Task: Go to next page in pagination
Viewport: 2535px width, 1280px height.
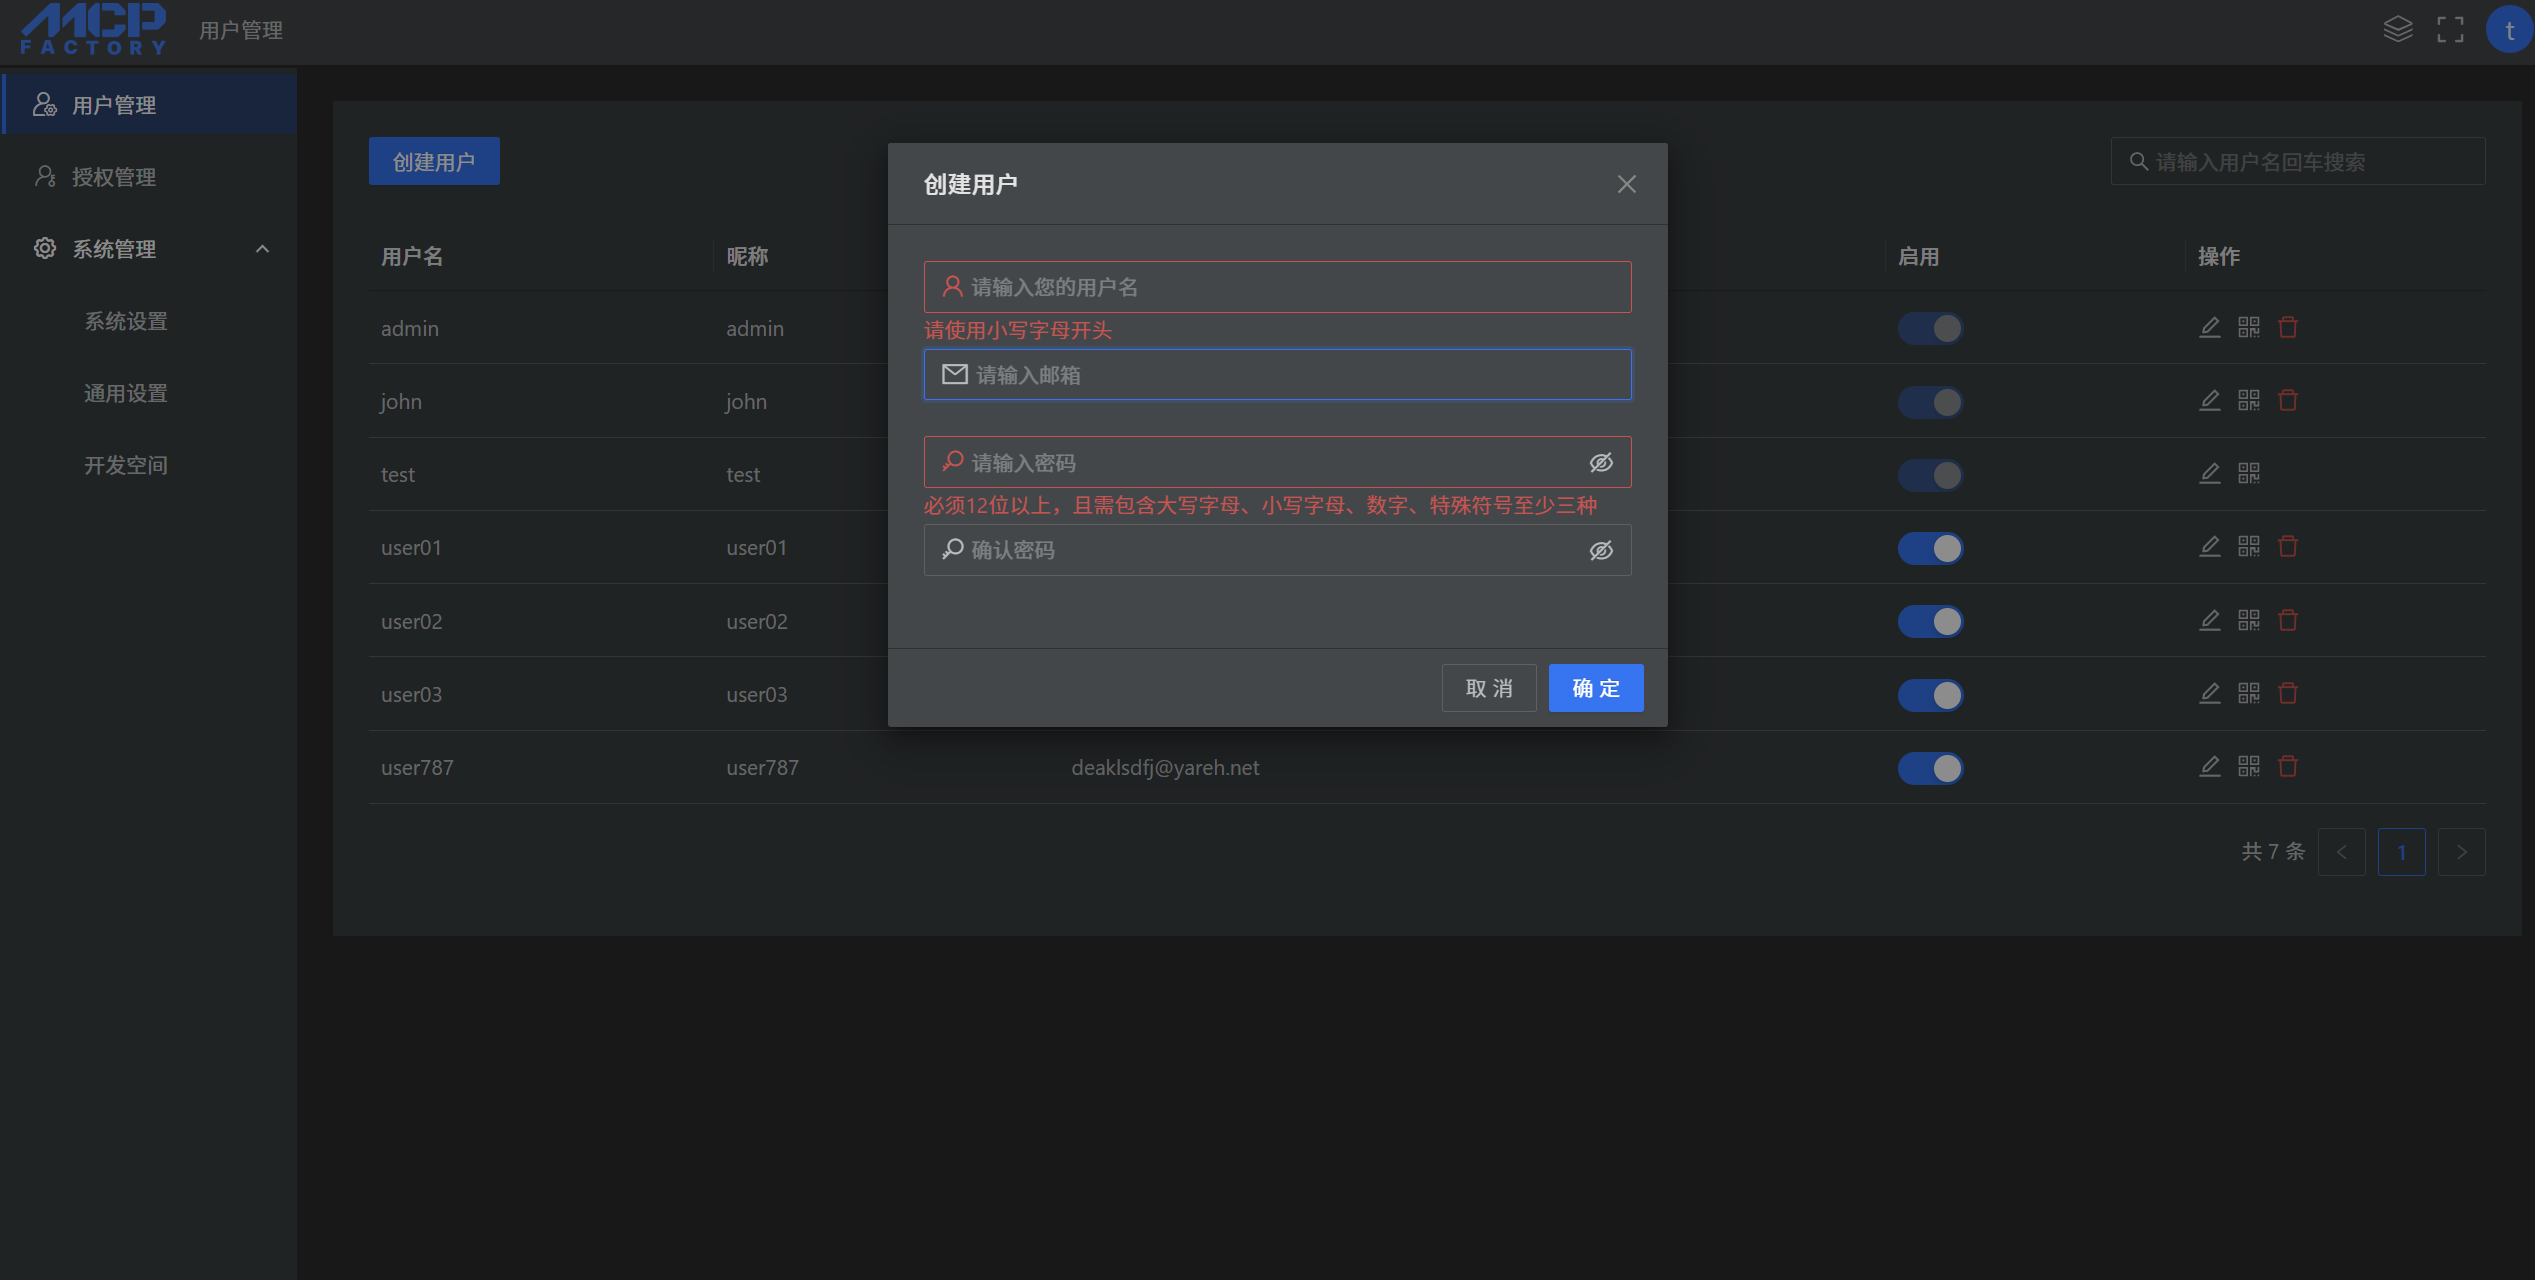Action: click(2461, 852)
